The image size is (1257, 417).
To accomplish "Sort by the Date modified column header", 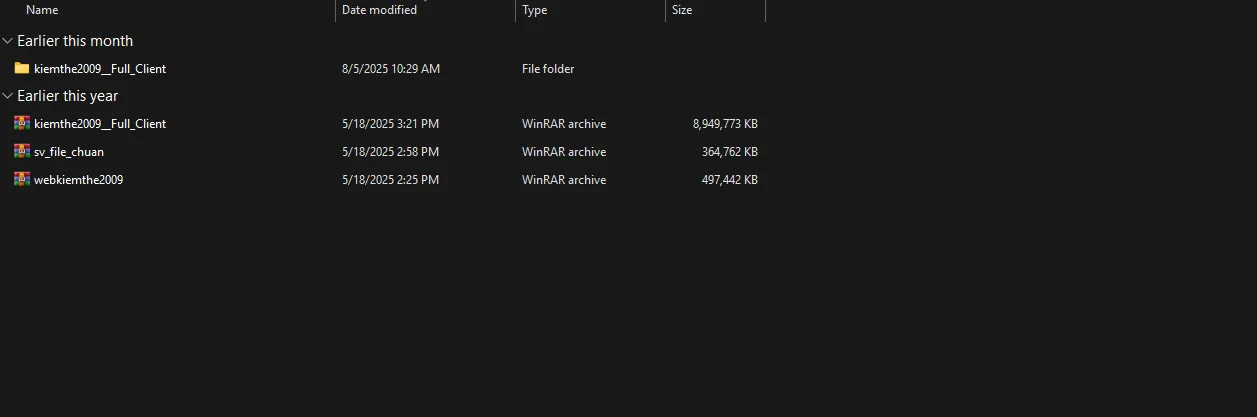I will click(x=379, y=10).
